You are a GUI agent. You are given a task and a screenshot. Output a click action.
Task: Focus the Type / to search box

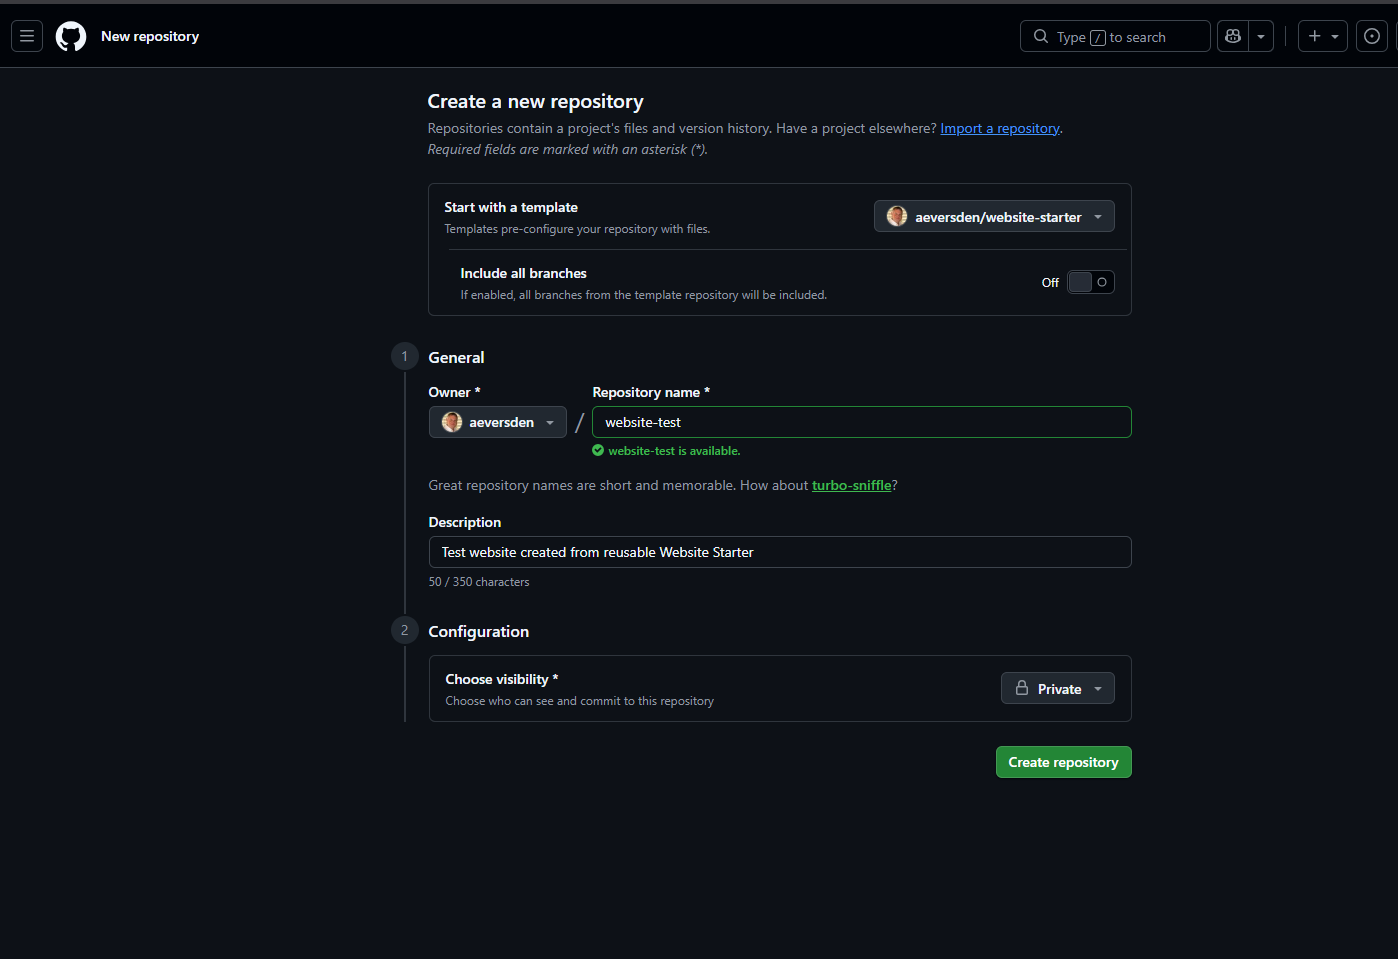click(1115, 36)
